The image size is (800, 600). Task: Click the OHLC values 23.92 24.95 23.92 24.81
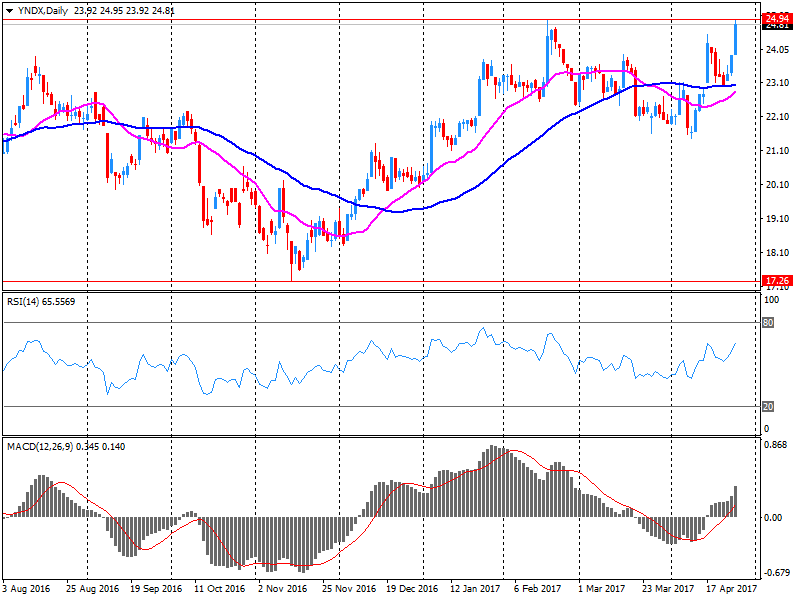[x=124, y=10]
